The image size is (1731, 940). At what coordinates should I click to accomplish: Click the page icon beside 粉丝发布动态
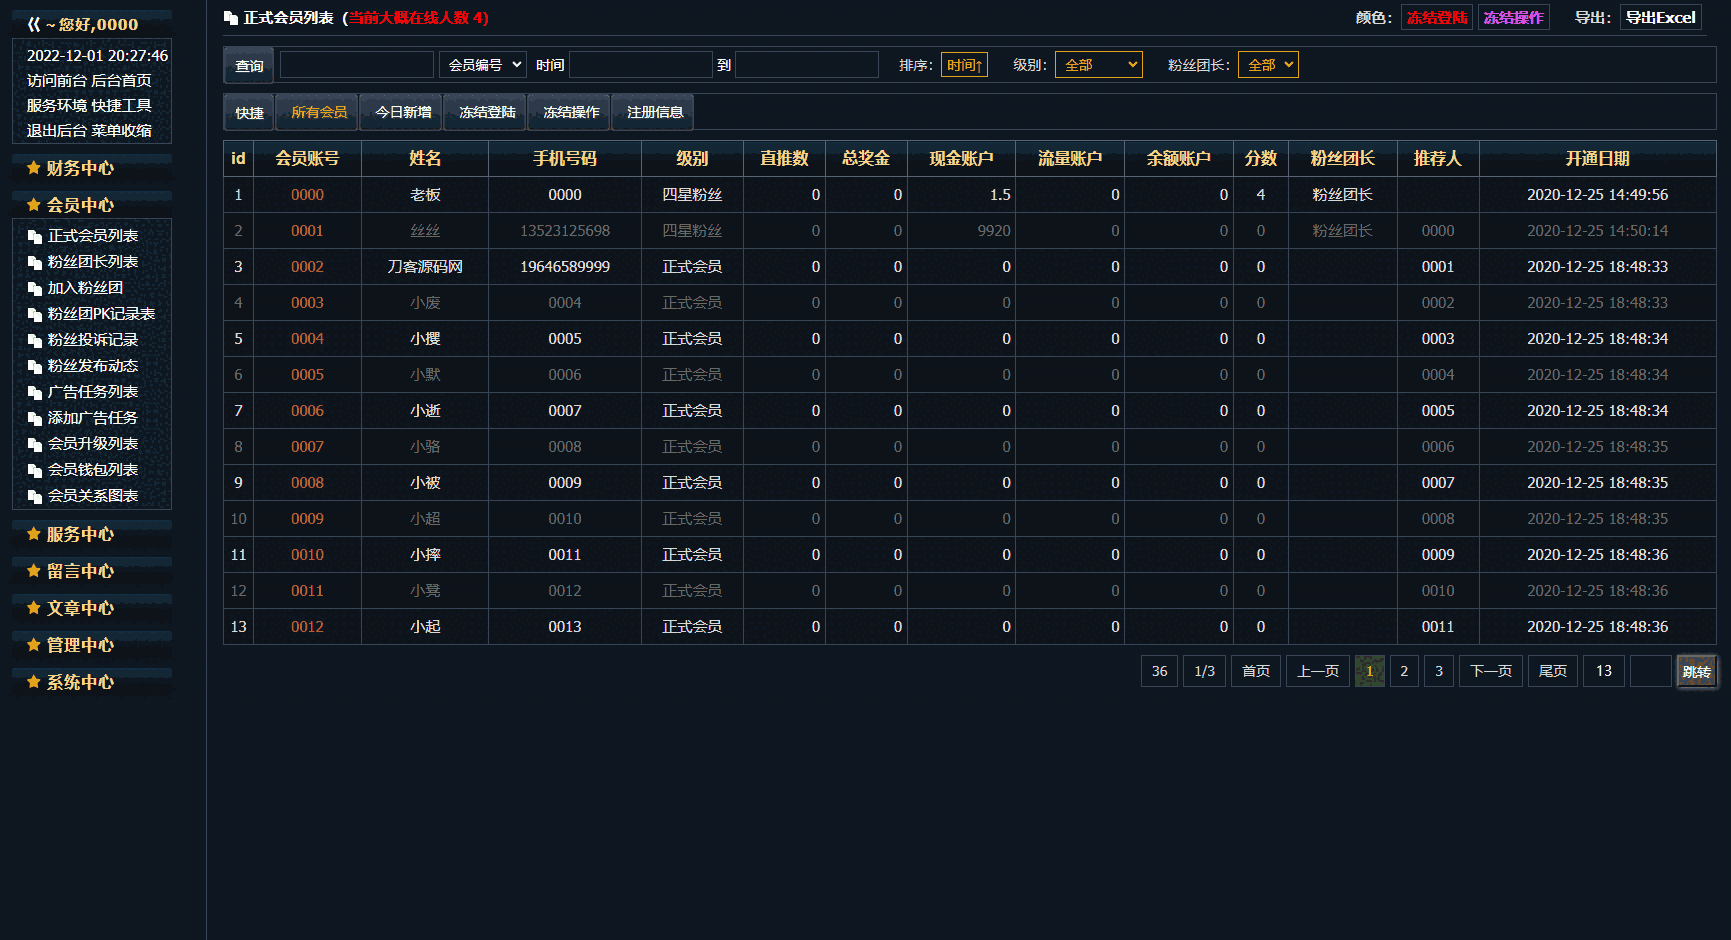tap(35, 367)
